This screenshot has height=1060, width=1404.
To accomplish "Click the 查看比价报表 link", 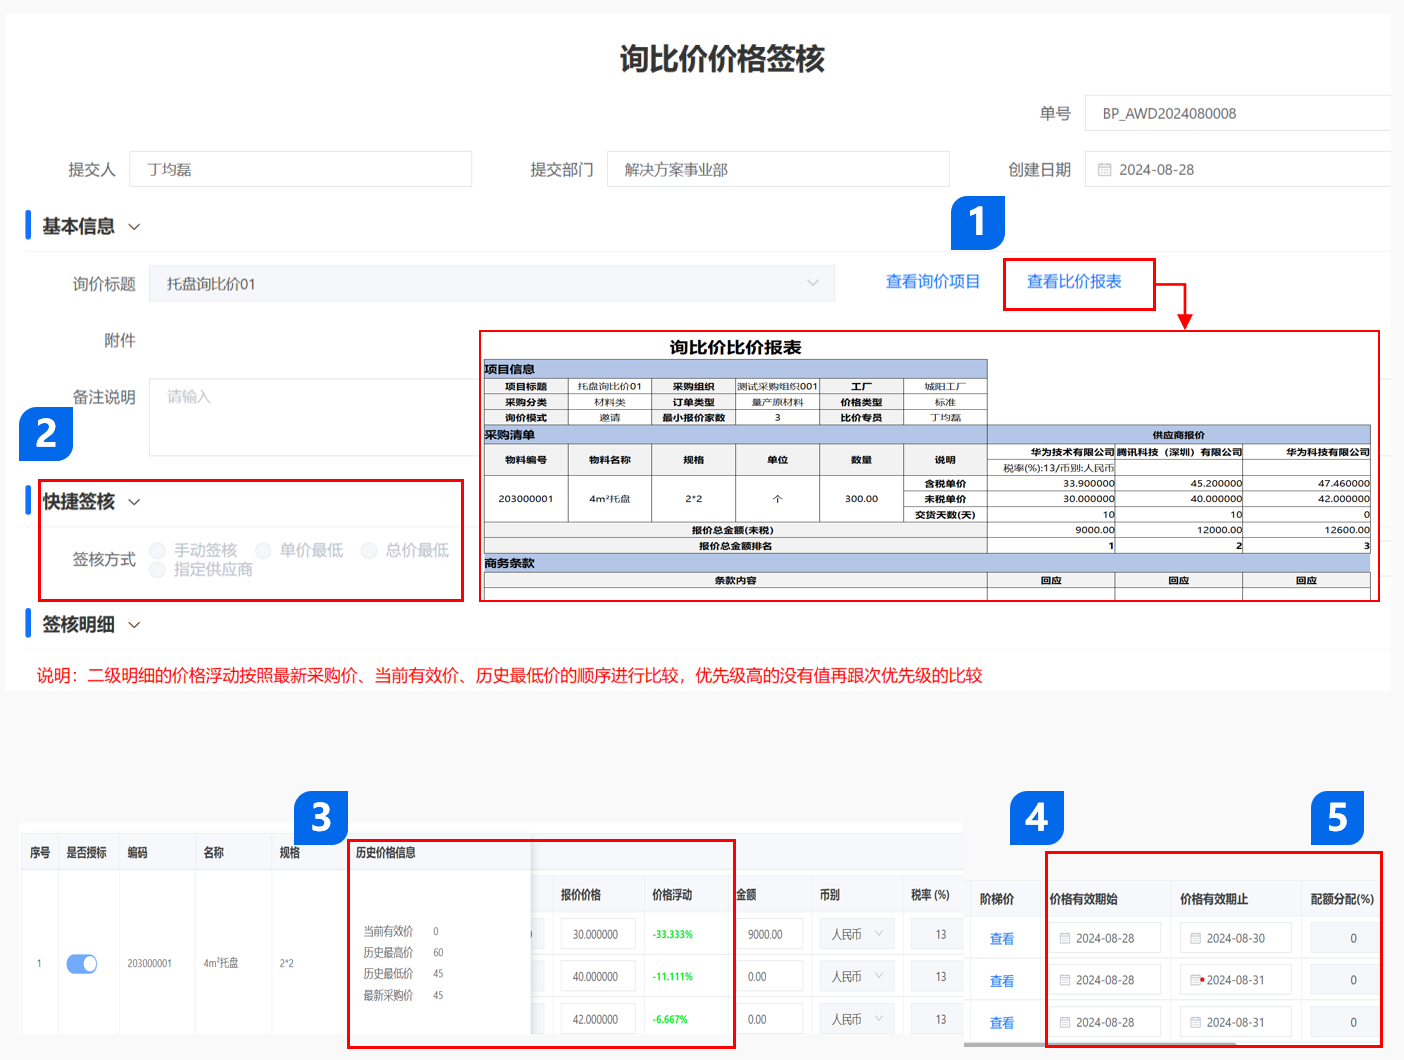I will 1074,282.
